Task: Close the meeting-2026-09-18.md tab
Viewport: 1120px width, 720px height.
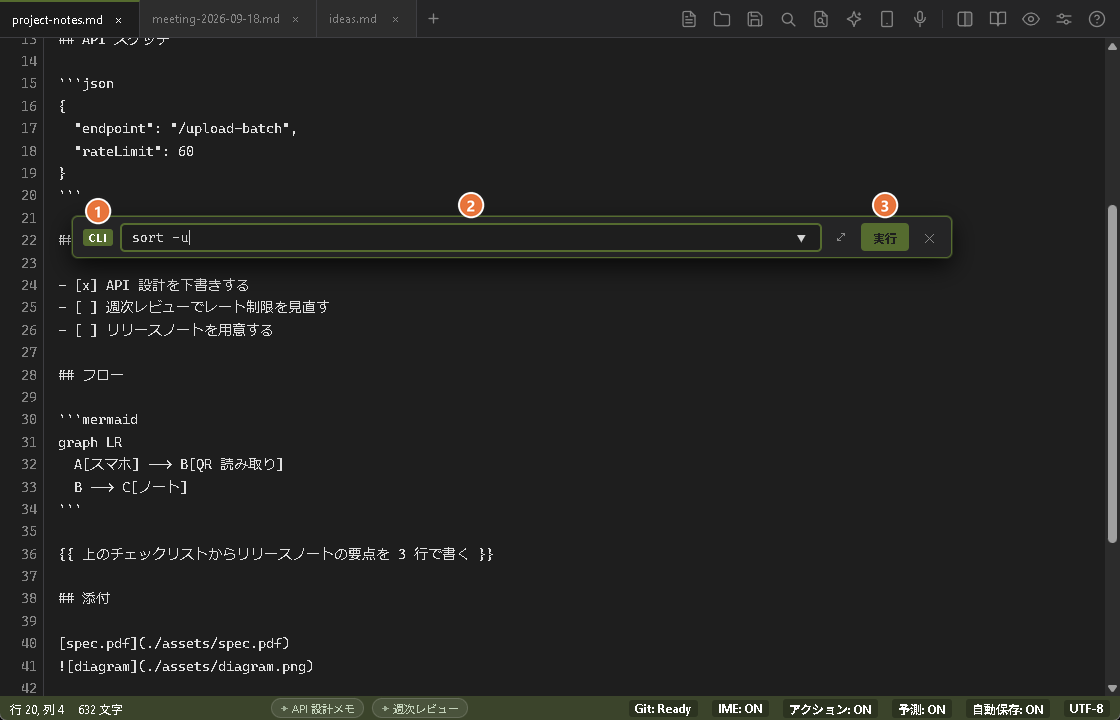Action: click(296, 20)
